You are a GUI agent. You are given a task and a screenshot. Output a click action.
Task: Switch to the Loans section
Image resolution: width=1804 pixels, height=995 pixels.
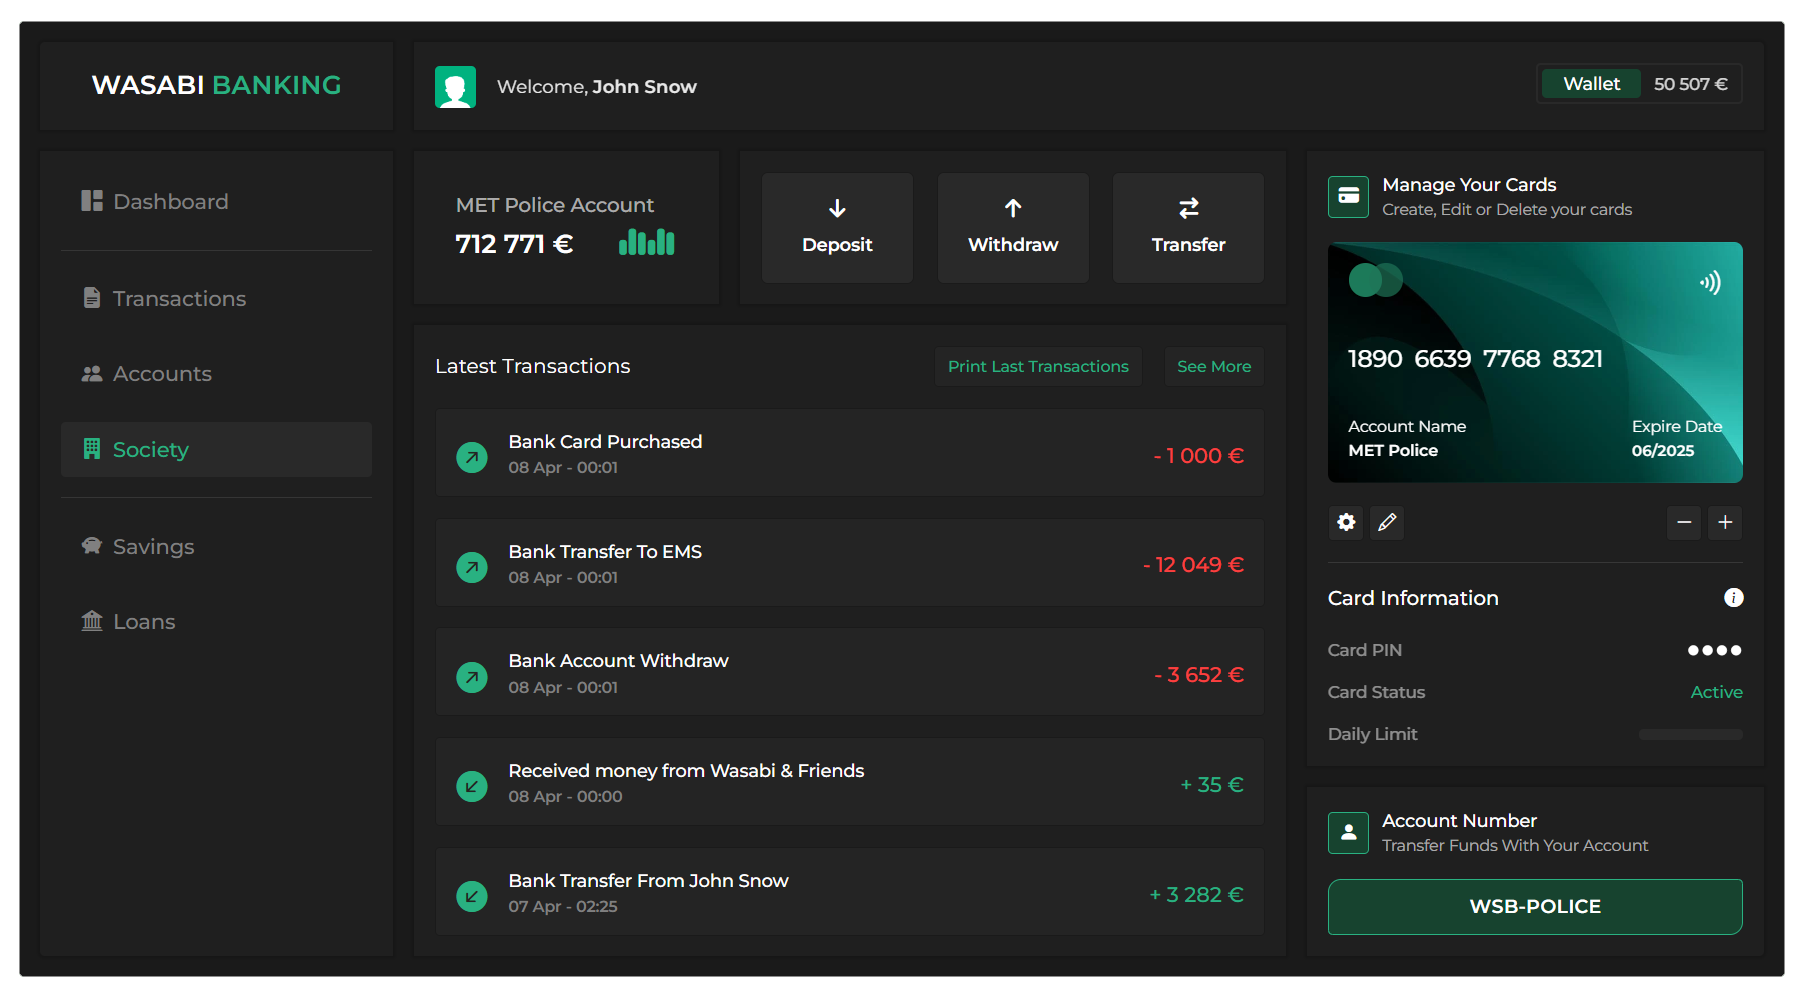click(144, 621)
